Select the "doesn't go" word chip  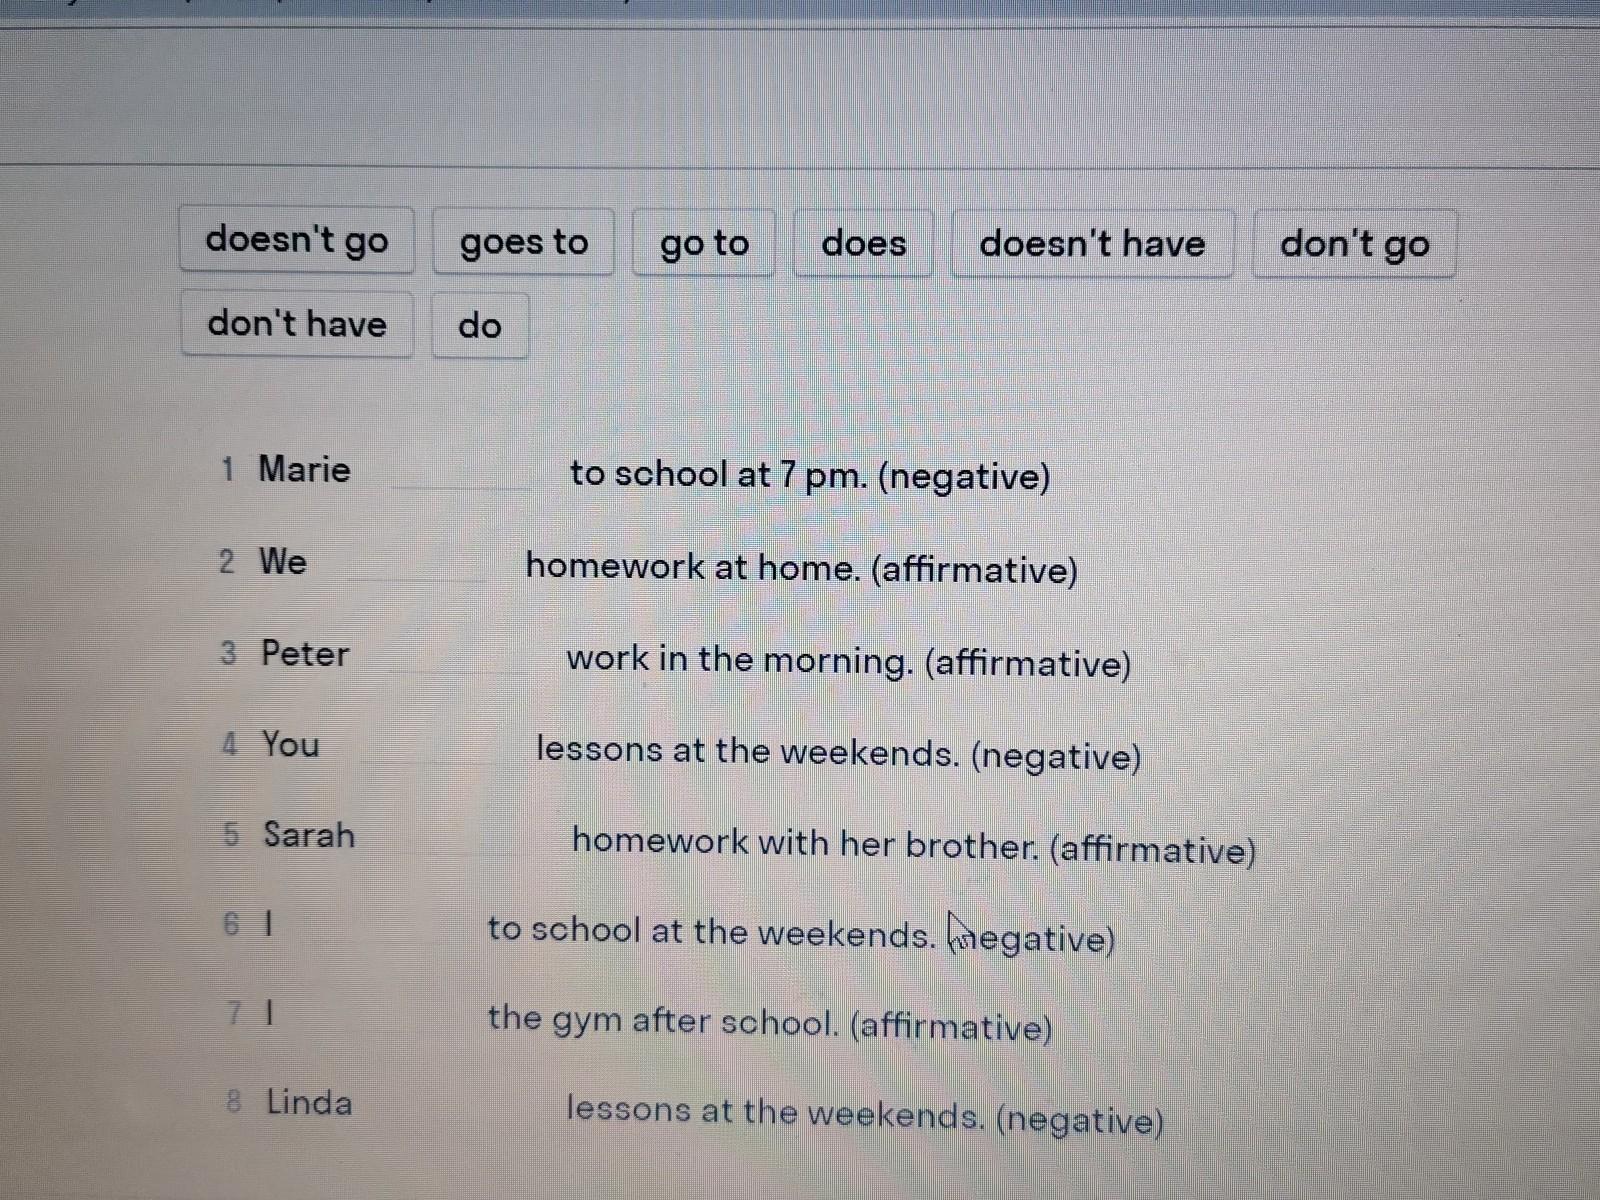[297, 241]
